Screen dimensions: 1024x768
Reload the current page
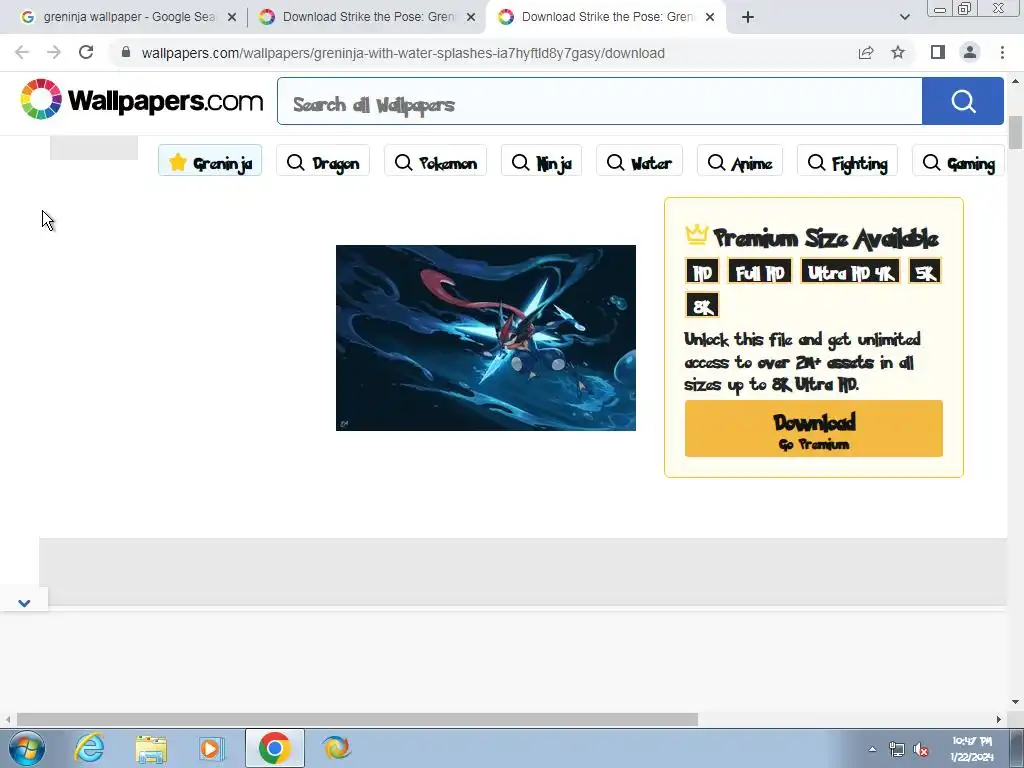pyautogui.click(x=86, y=53)
